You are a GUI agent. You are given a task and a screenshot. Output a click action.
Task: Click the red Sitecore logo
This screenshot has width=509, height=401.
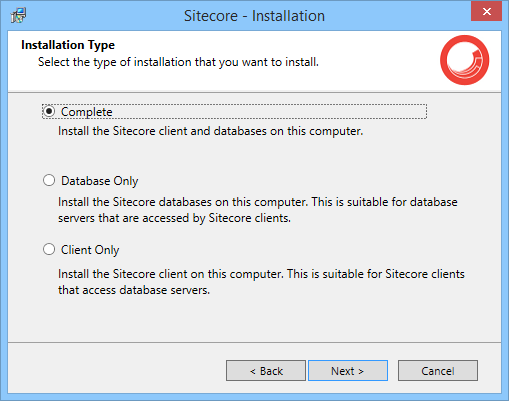(x=465, y=60)
